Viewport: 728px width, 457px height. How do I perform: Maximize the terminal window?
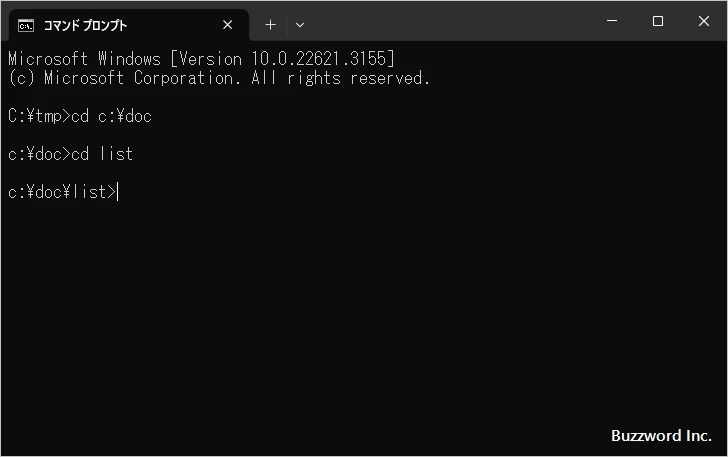pos(658,22)
